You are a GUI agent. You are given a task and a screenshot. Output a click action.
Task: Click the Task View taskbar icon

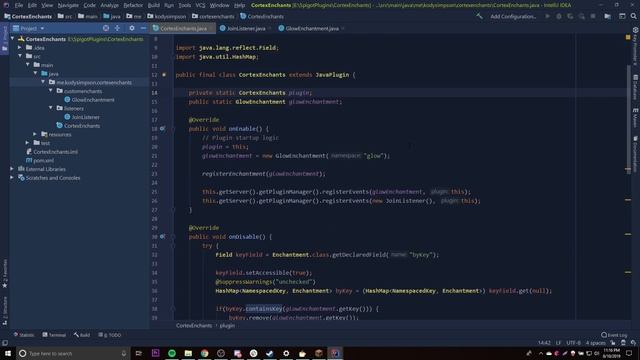[x=139, y=353]
